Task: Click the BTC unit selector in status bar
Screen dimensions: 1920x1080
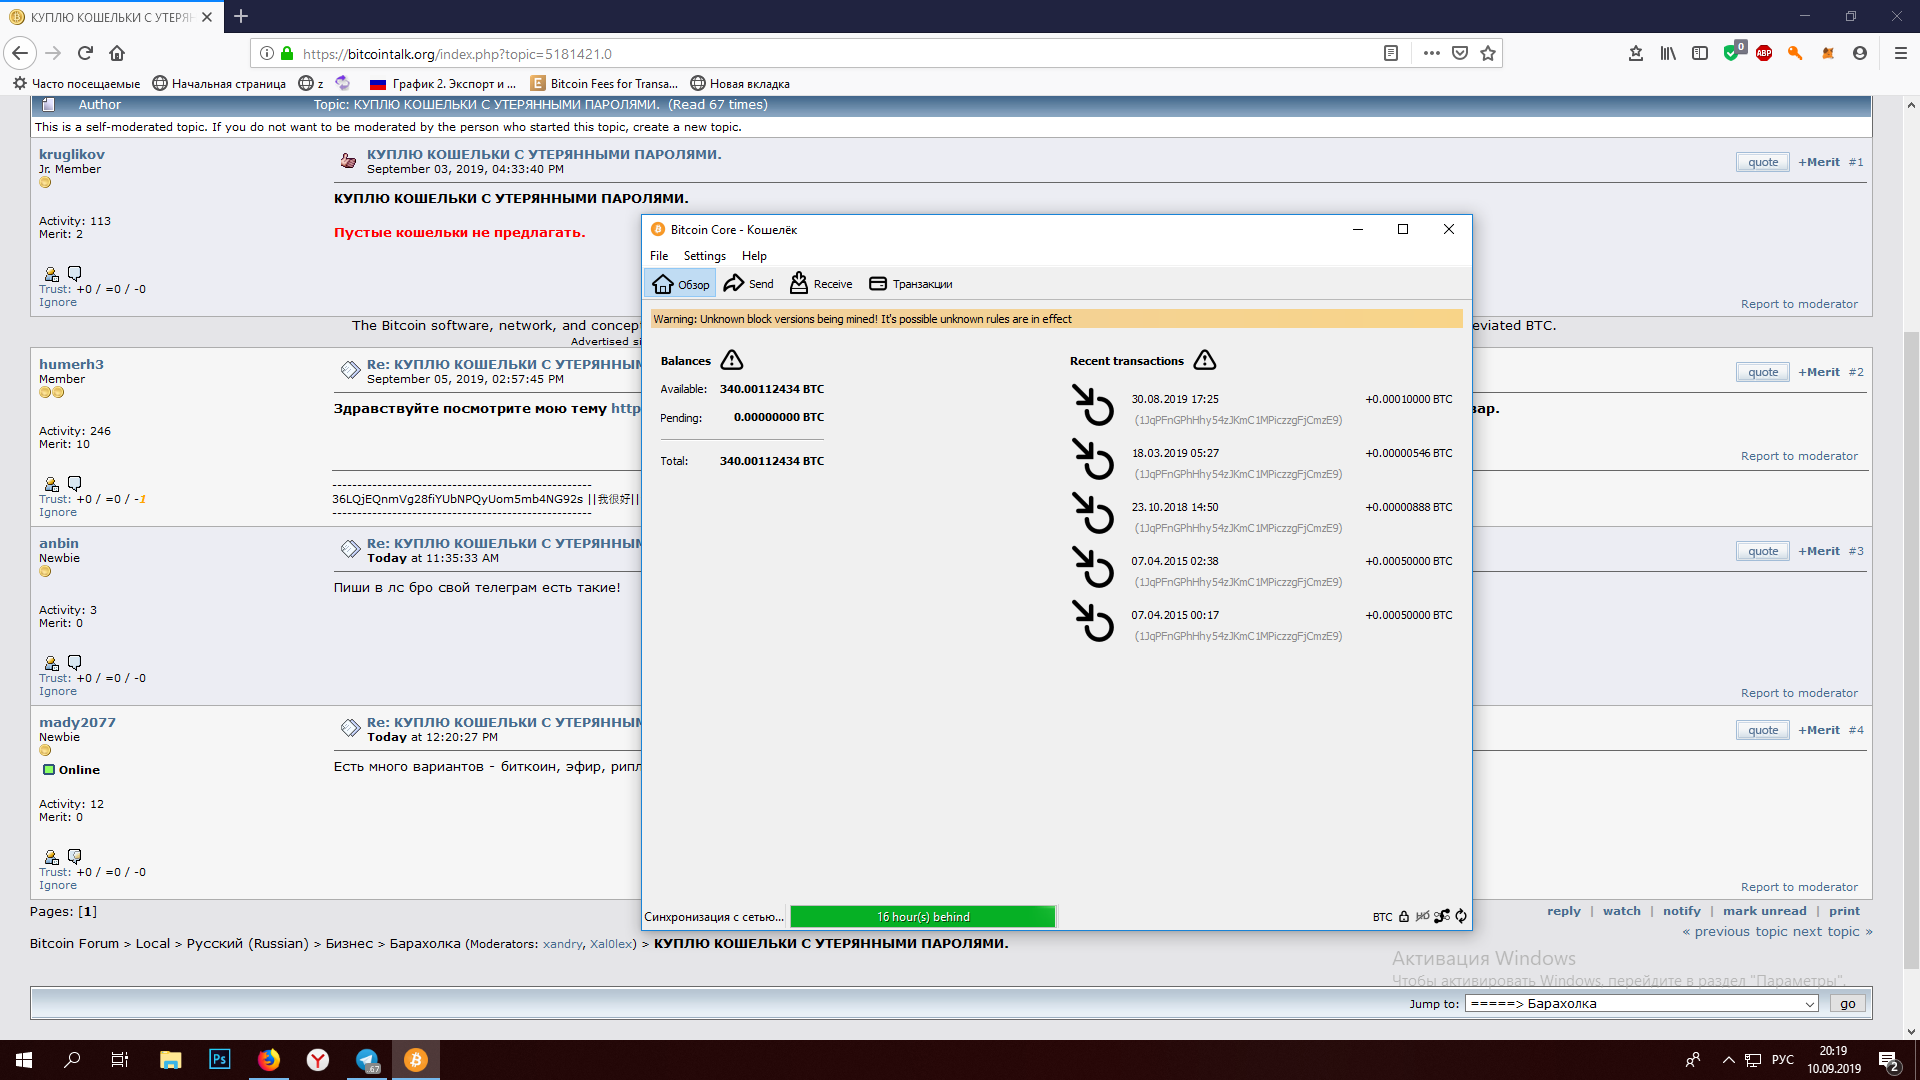Action: click(1382, 917)
